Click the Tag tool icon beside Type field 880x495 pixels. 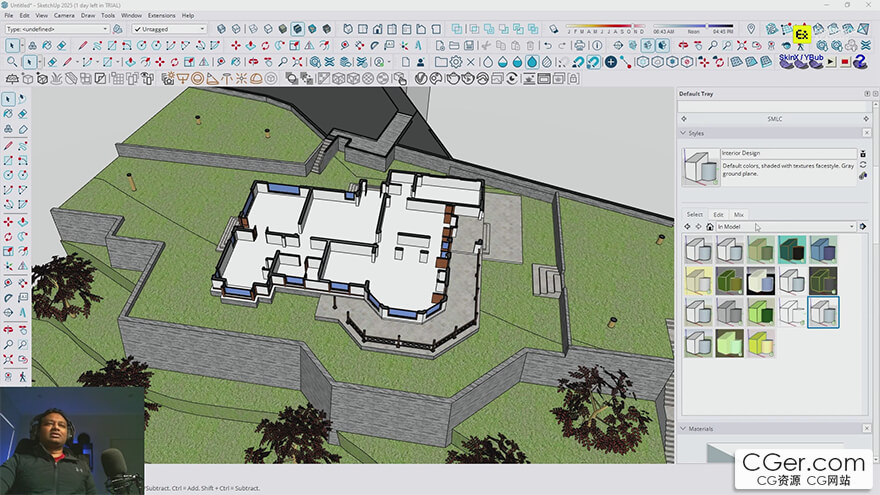click(117, 29)
